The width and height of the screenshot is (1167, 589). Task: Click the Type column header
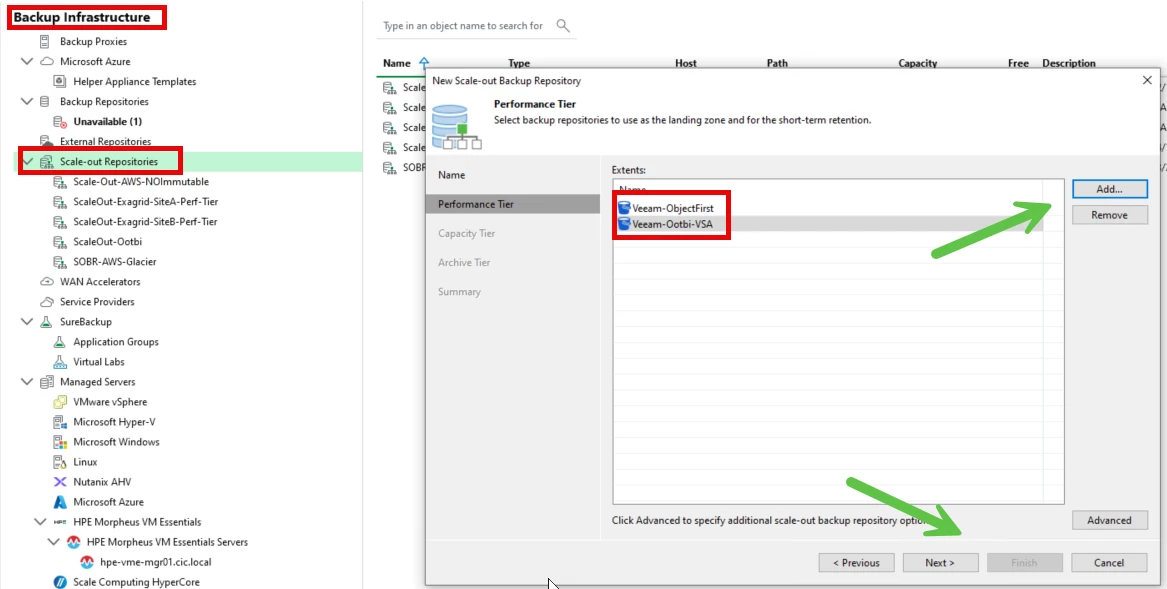519,63
